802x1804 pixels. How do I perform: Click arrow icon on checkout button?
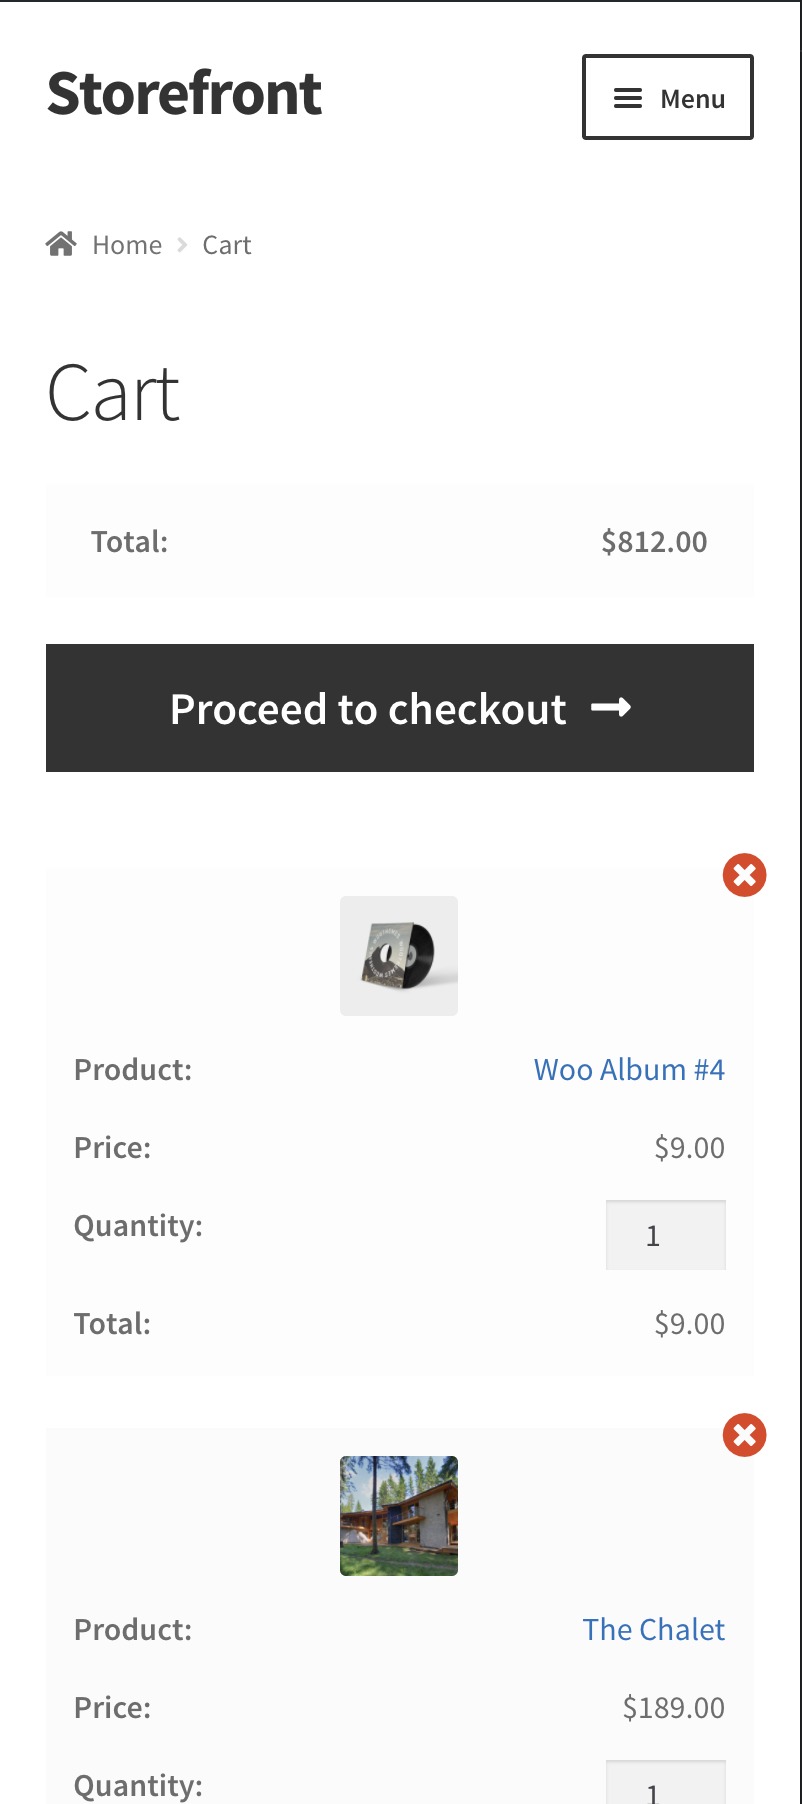click(x=611, y=708)
